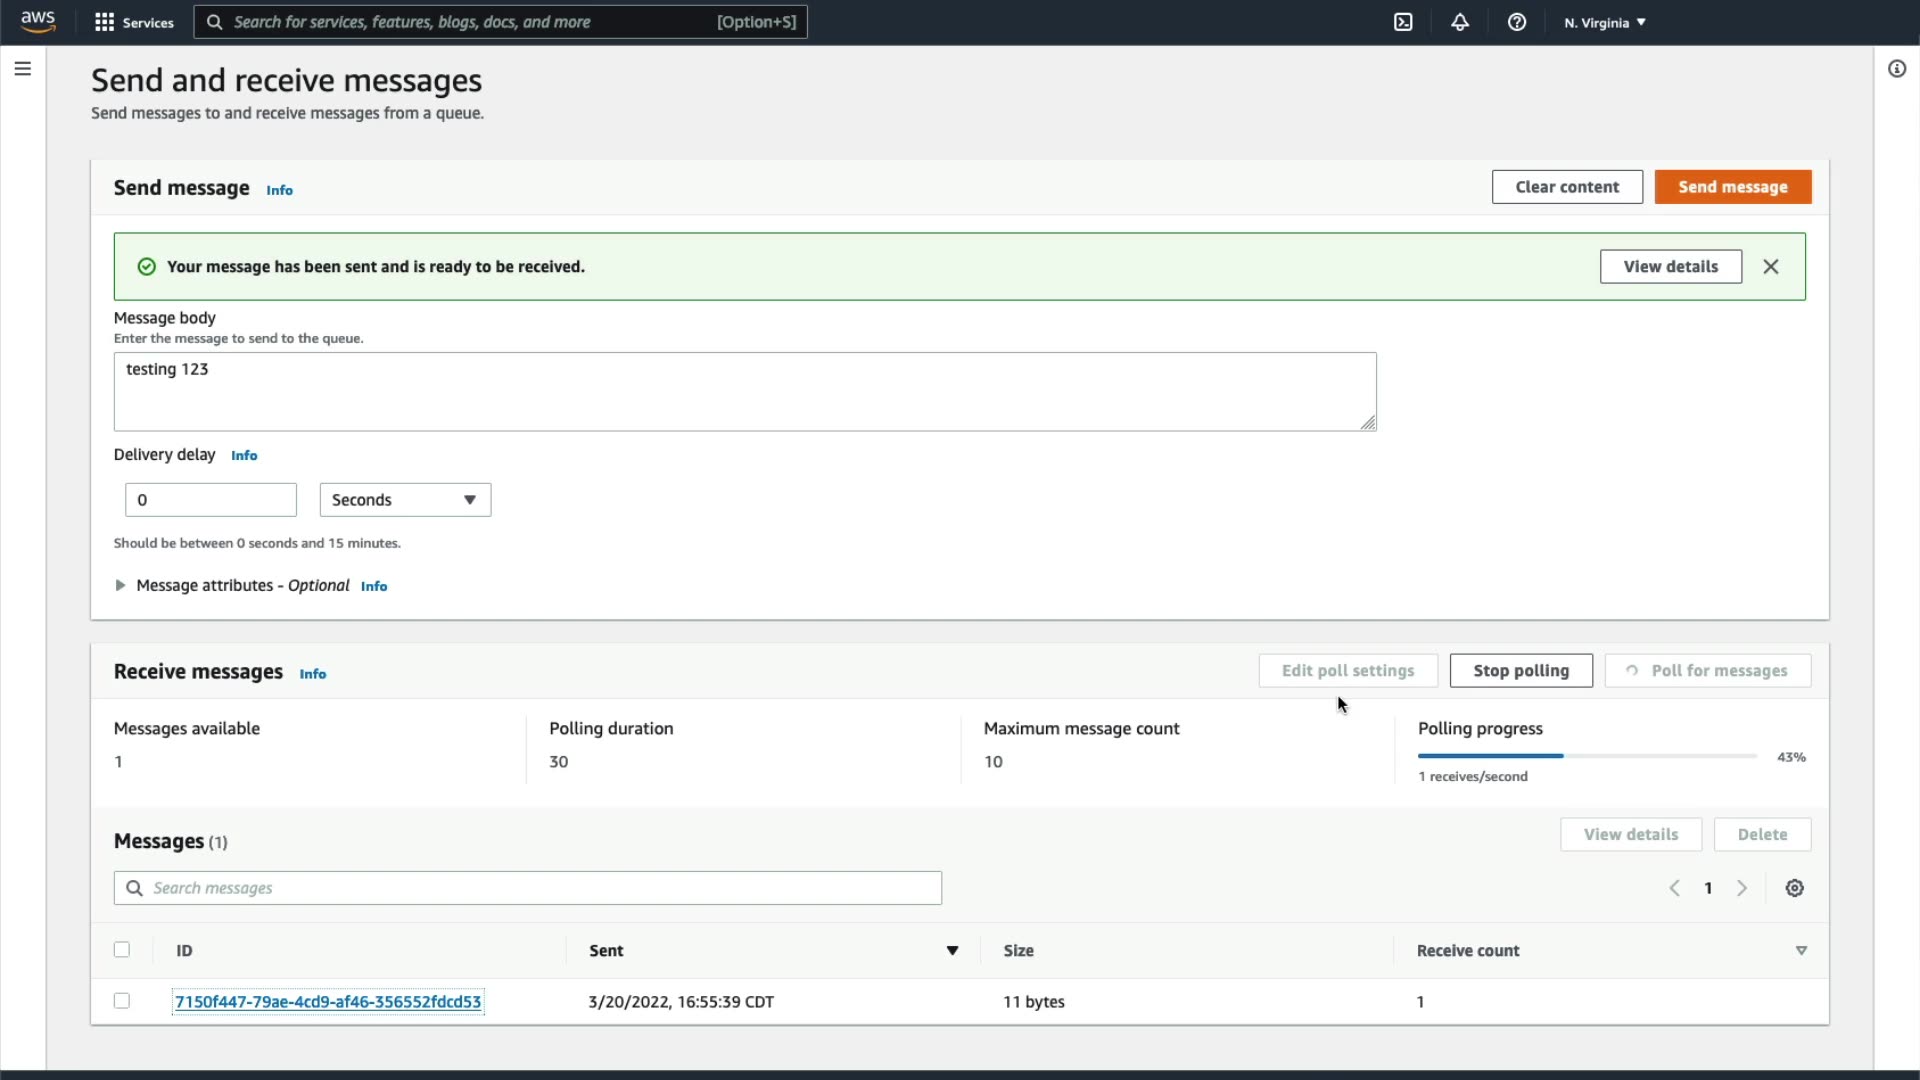Open the messages table preferences gear
This screenshot has height=1080, width=1920.
(x=1795, y=888)
